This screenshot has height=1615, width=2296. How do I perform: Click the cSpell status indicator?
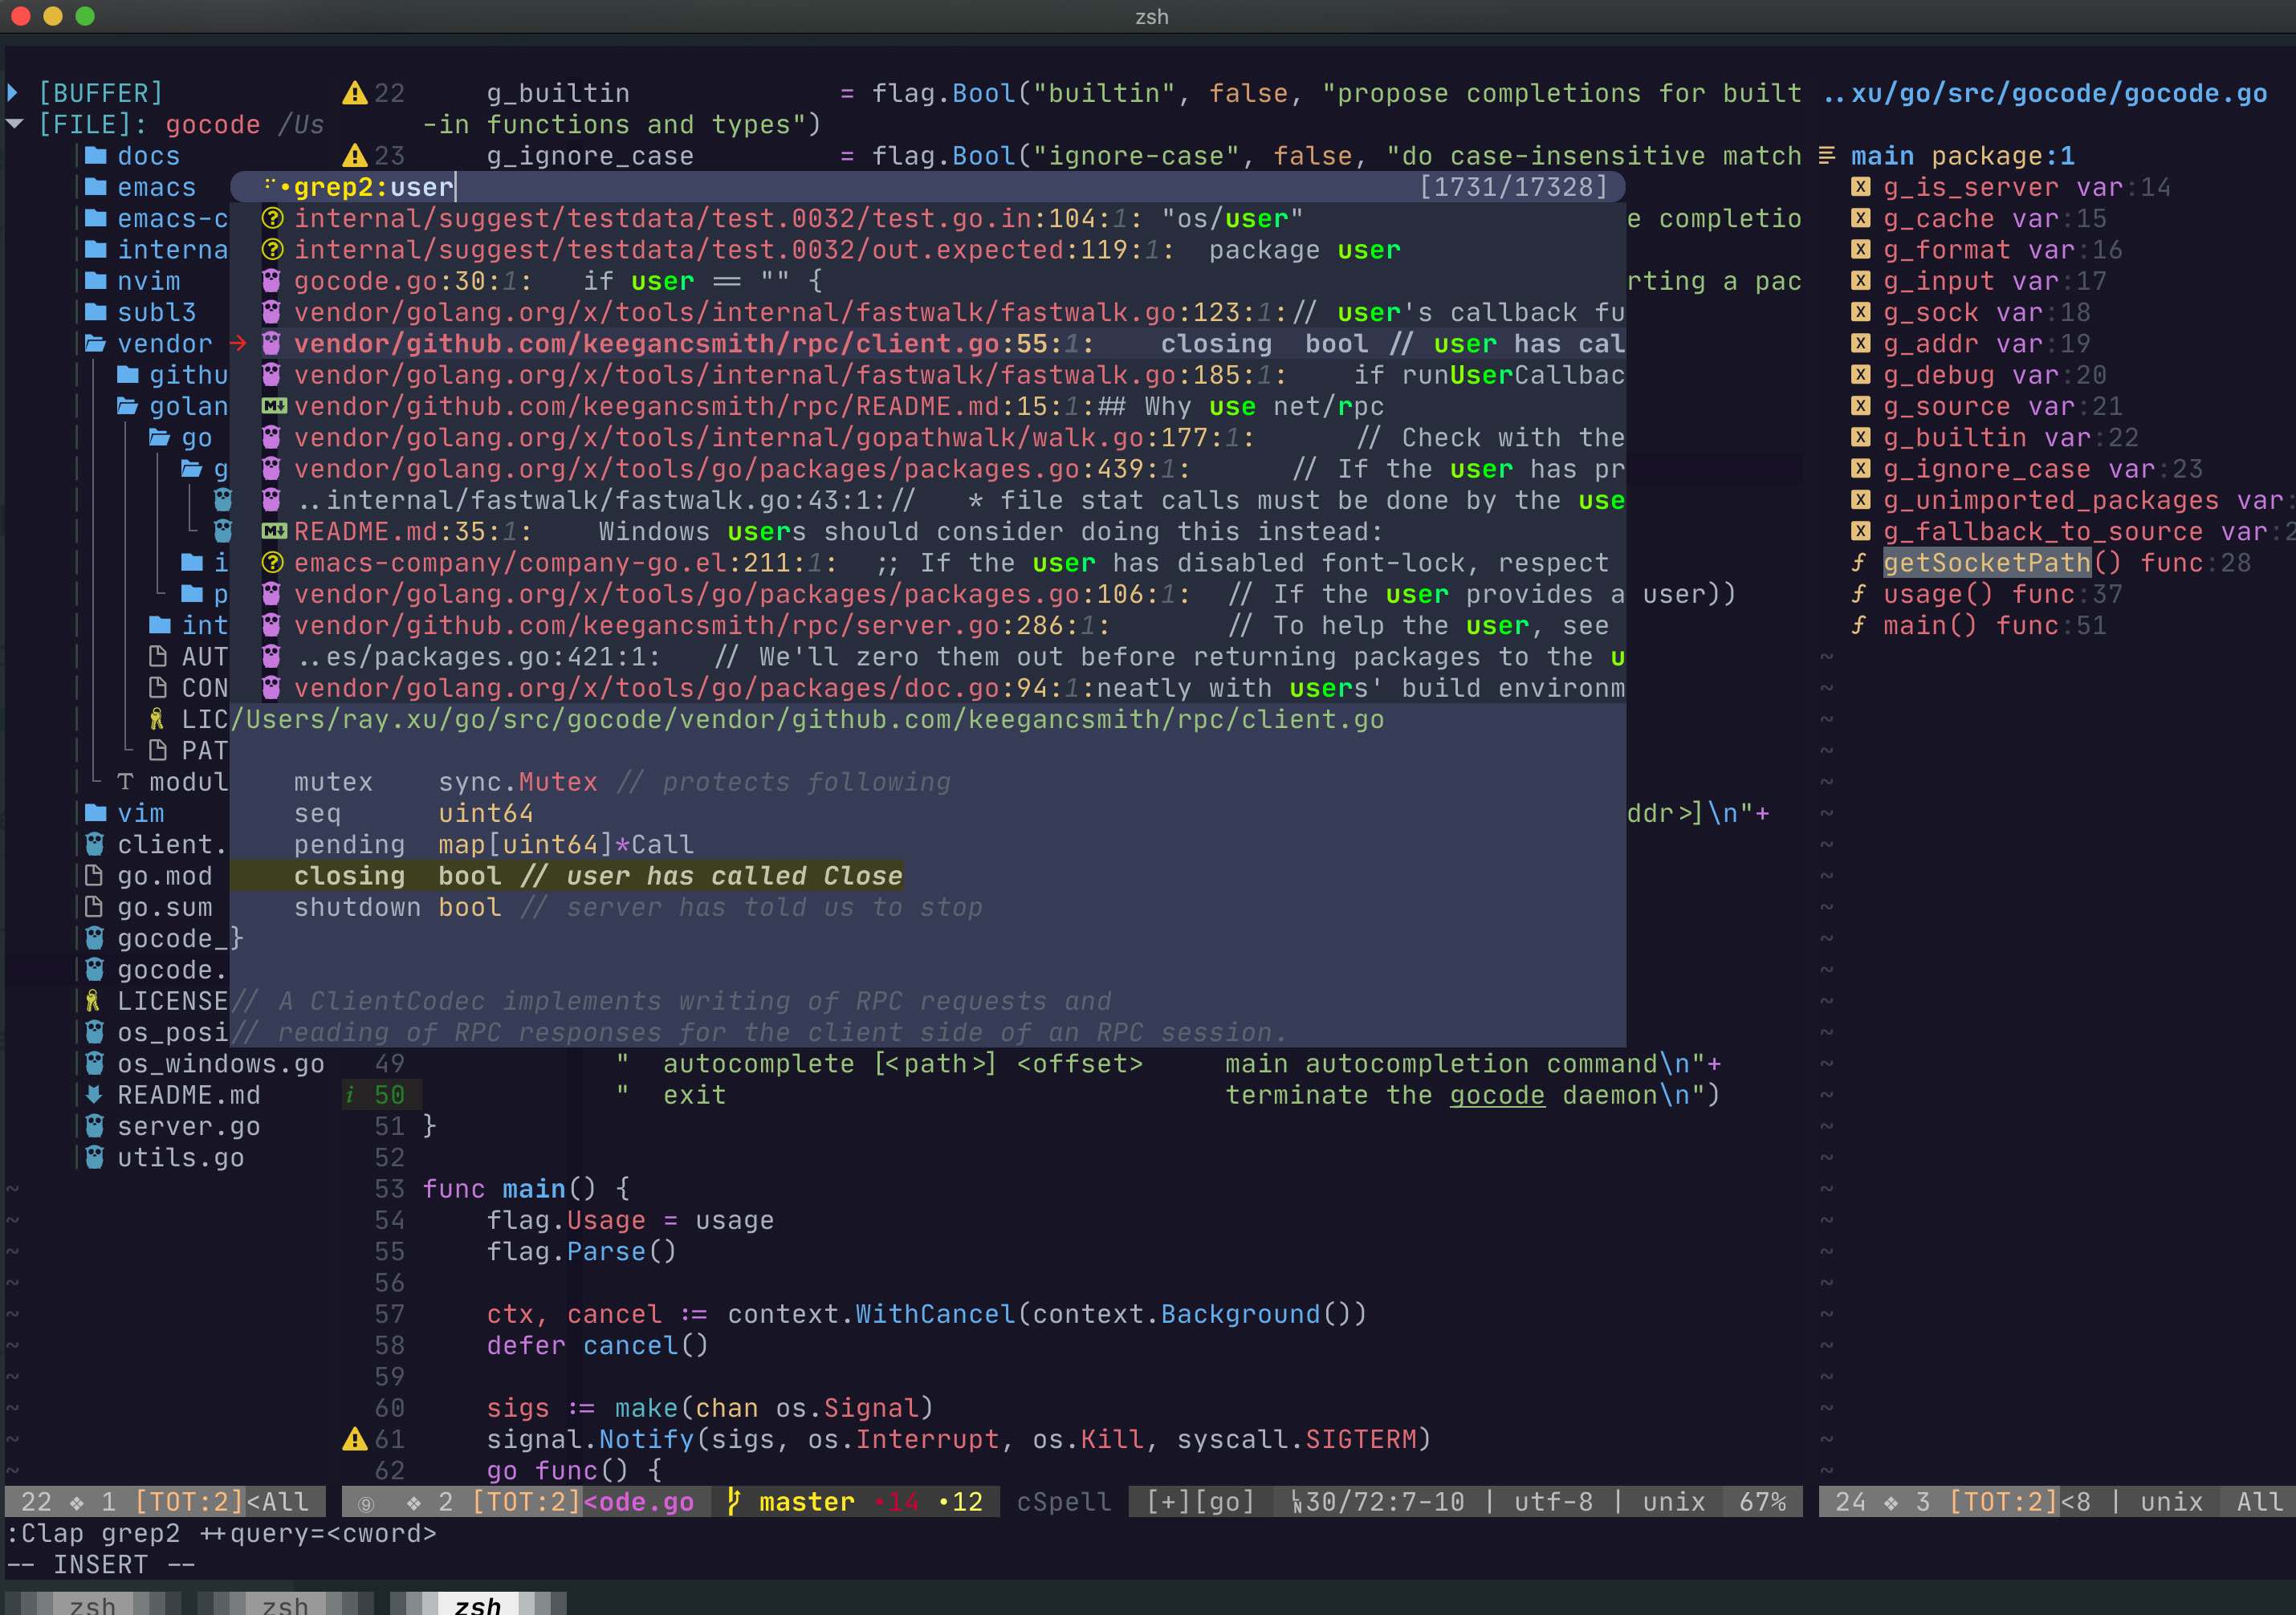[1063, 1501]
